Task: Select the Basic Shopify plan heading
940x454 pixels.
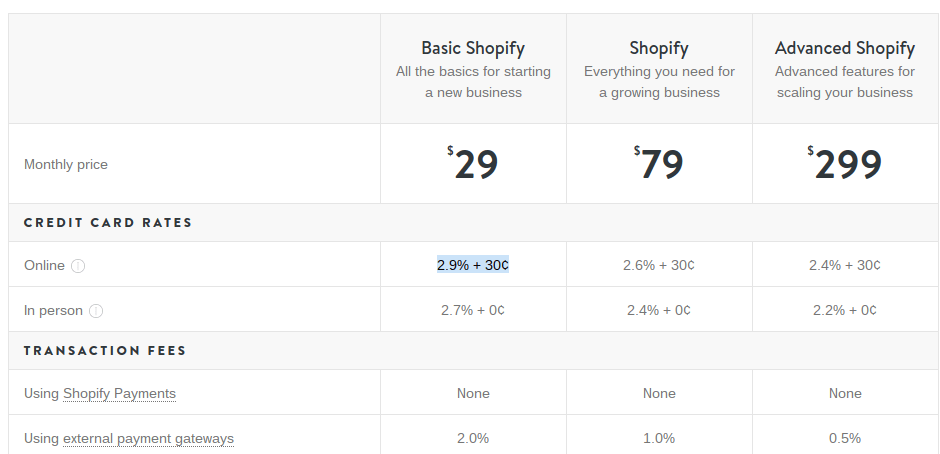Action: (x=473, y=48)
